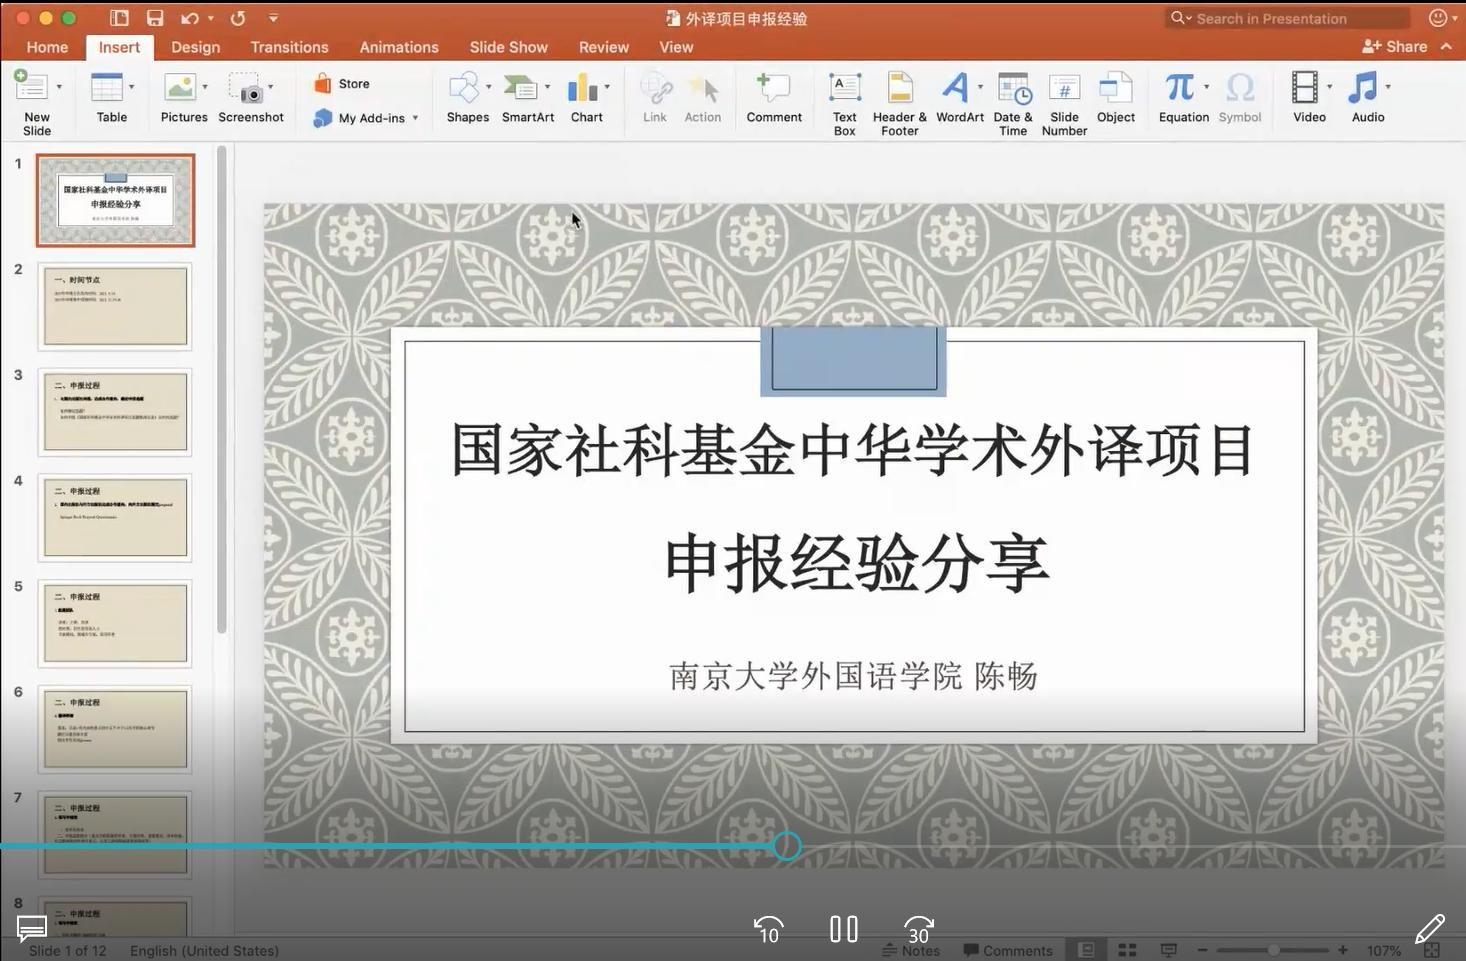Expand the Shapes dropdown arrow
The height and width of the screenshot is (961, 1466).
click(x=489, y=87)
